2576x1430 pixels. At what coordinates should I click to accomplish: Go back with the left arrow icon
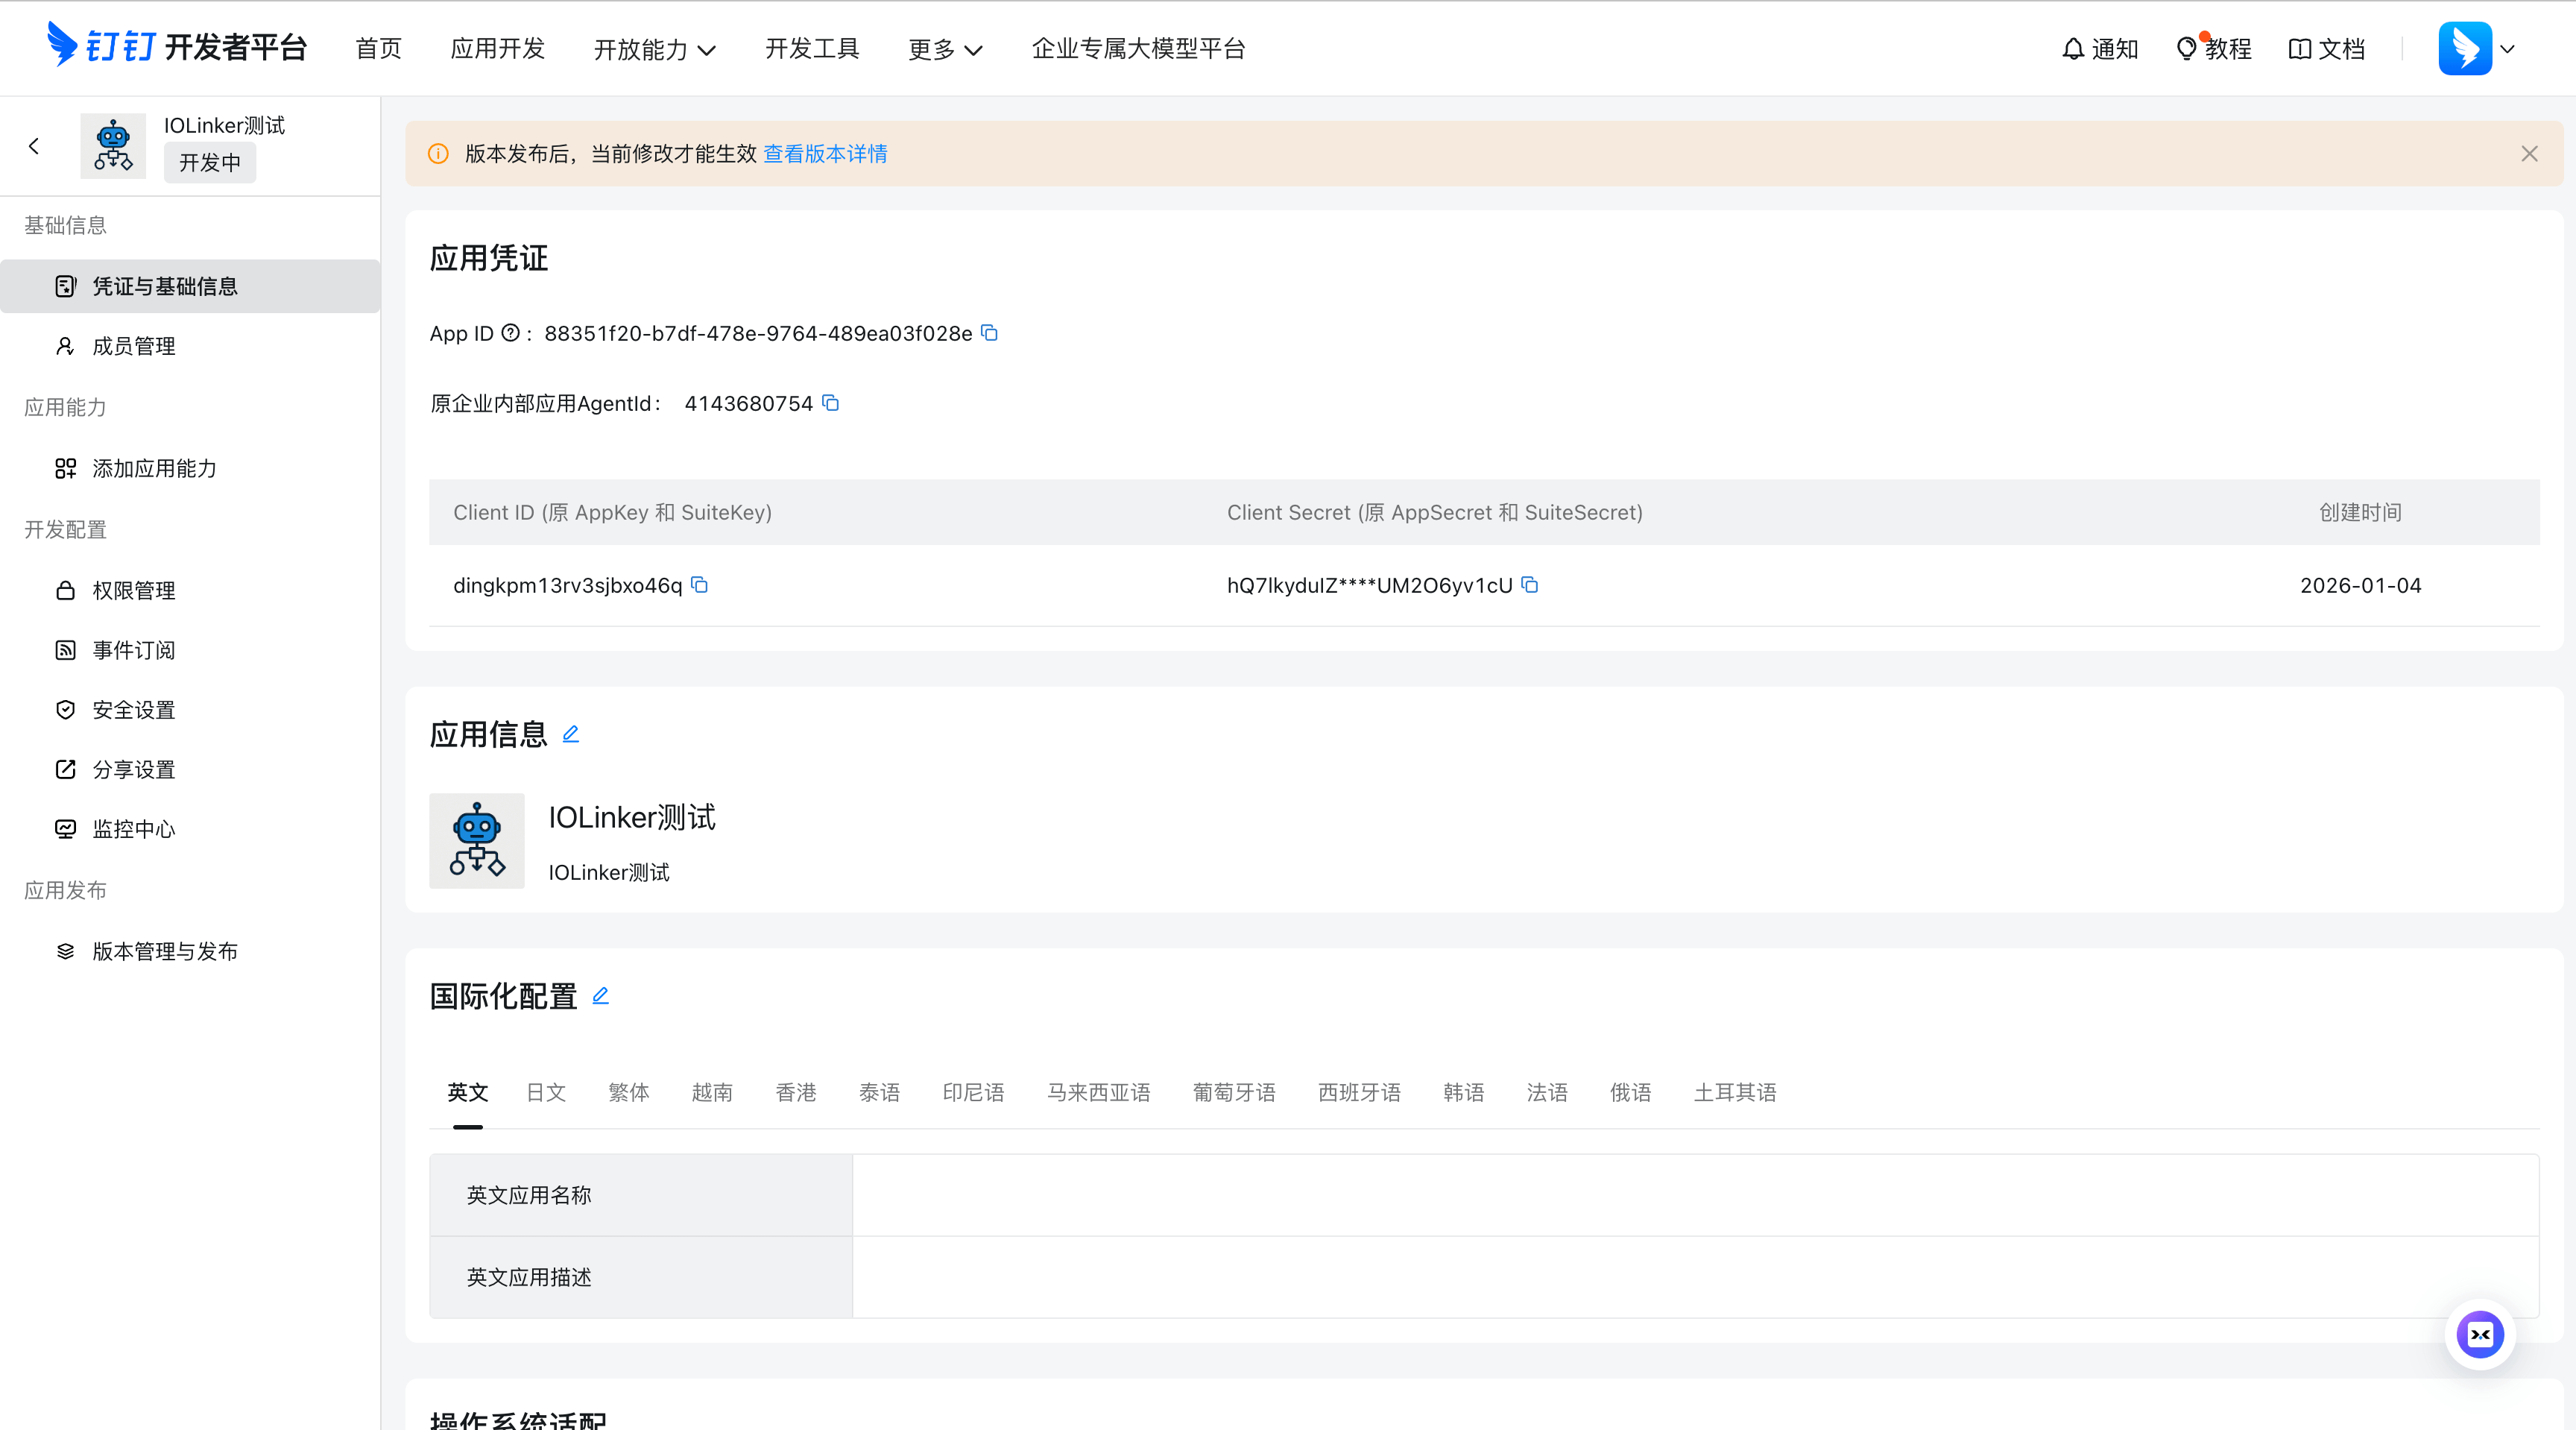[34, 146]
